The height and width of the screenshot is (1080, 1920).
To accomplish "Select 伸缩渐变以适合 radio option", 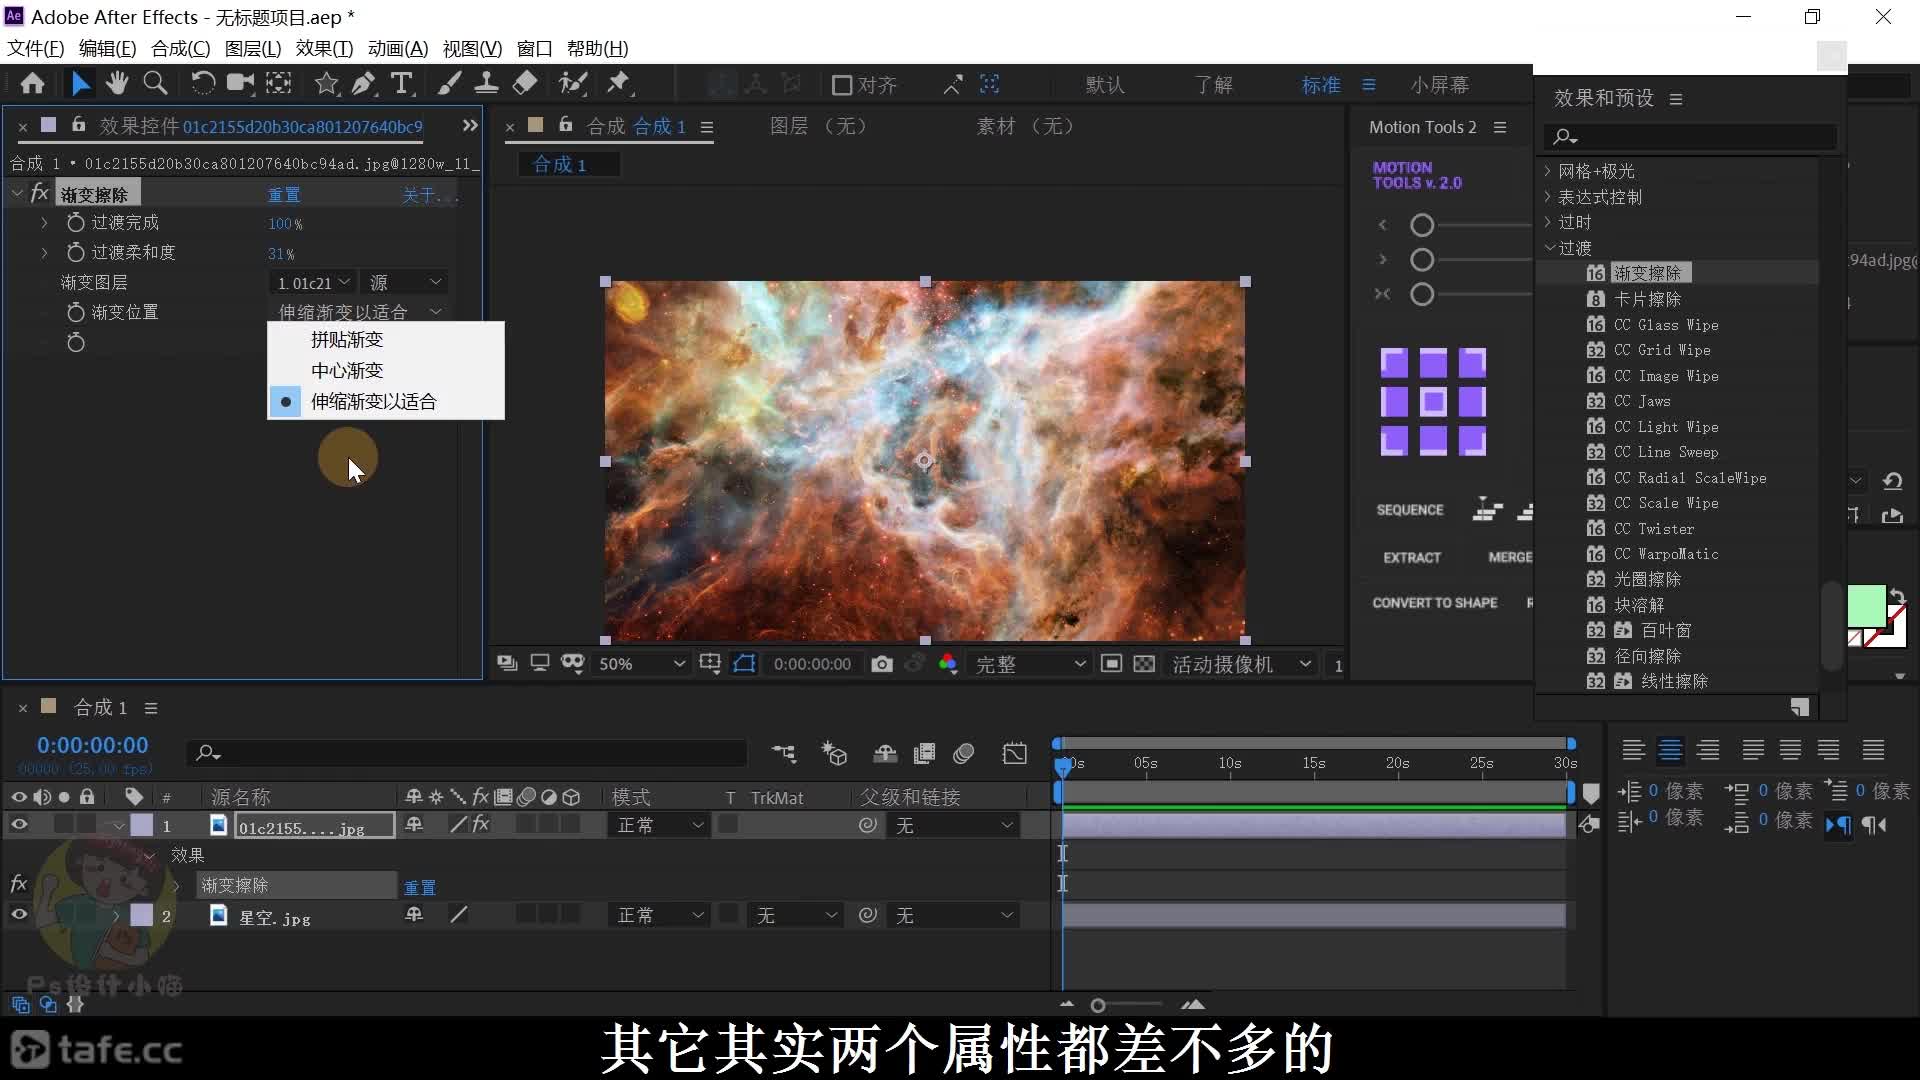I will point(386,402).
